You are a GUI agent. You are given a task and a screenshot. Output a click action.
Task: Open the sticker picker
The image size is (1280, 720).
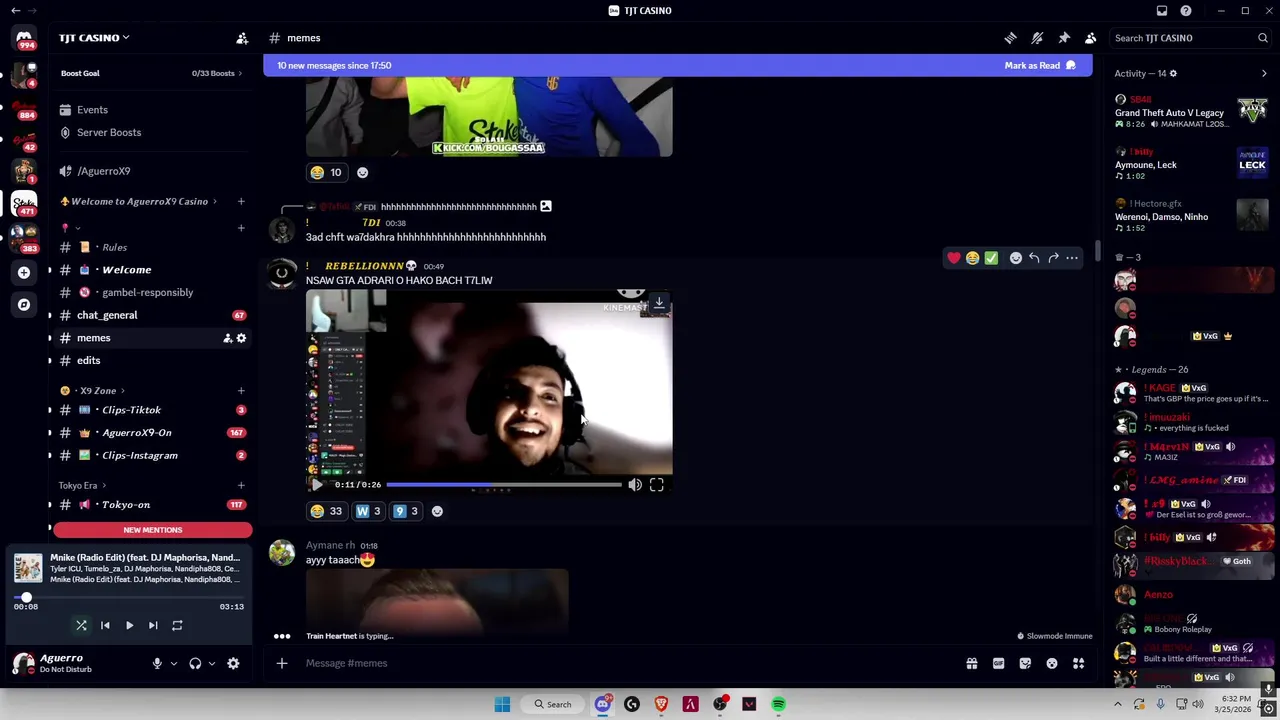[1025, 663]
